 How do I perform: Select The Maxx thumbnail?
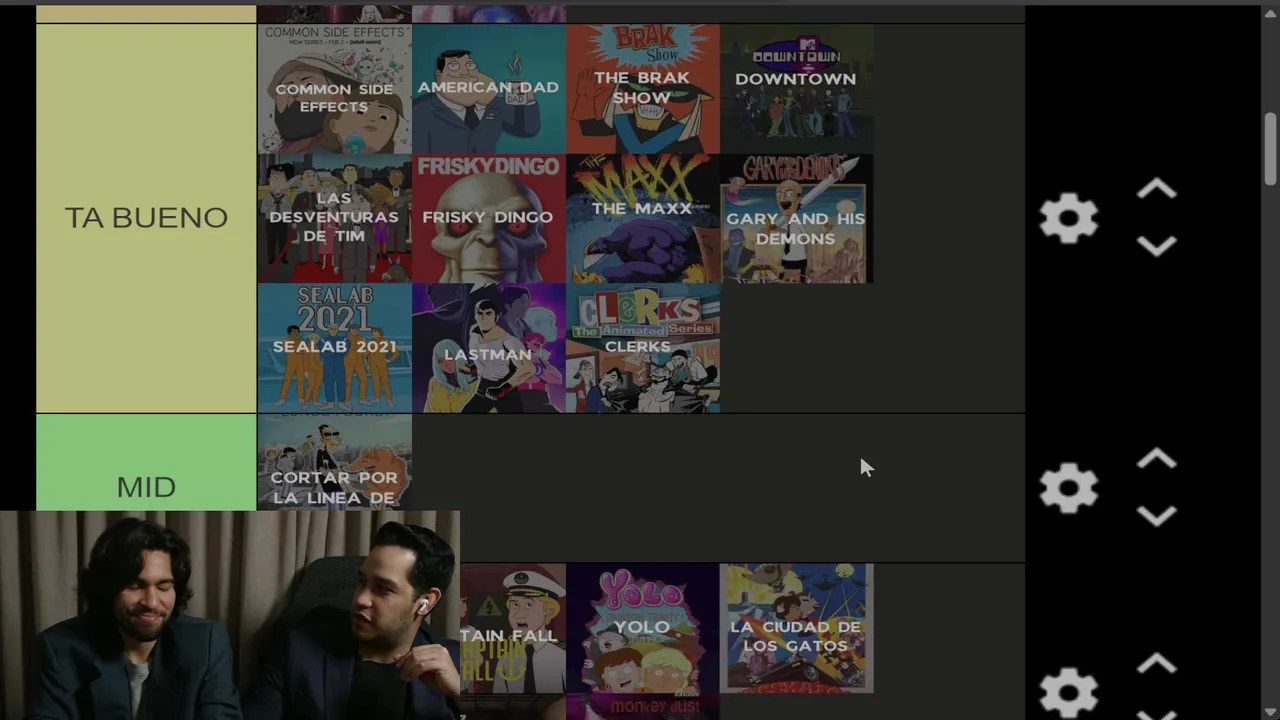tap(643, 218)
